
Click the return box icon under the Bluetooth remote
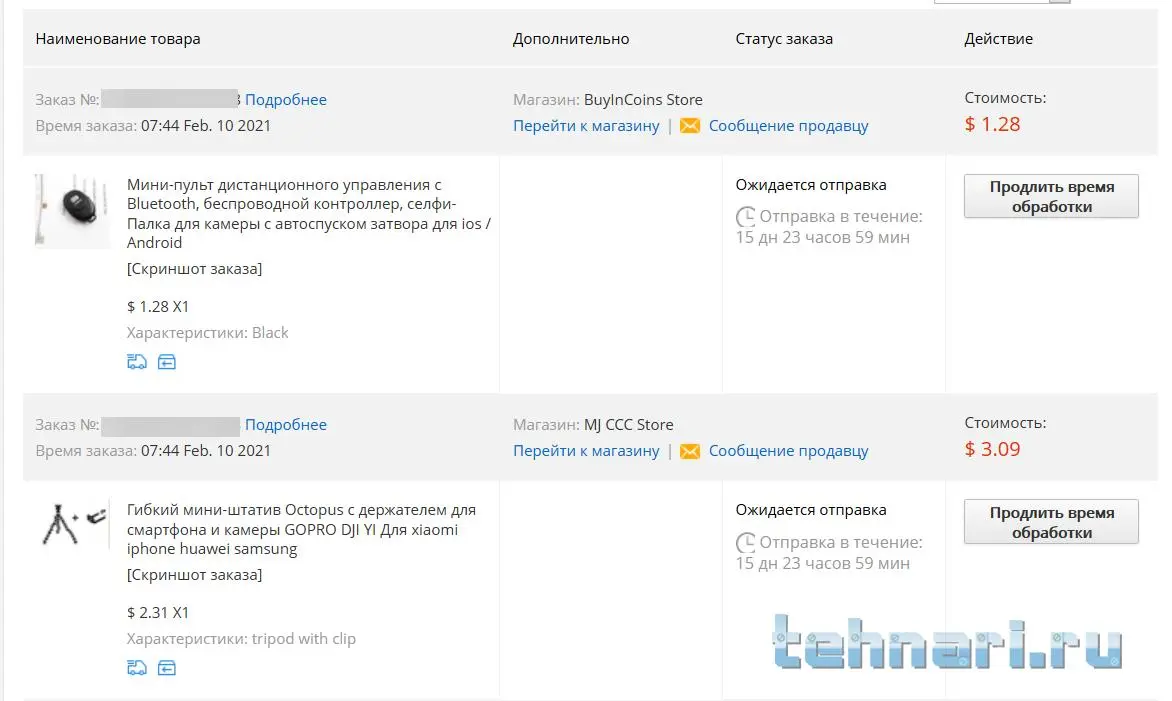point(167,362)
